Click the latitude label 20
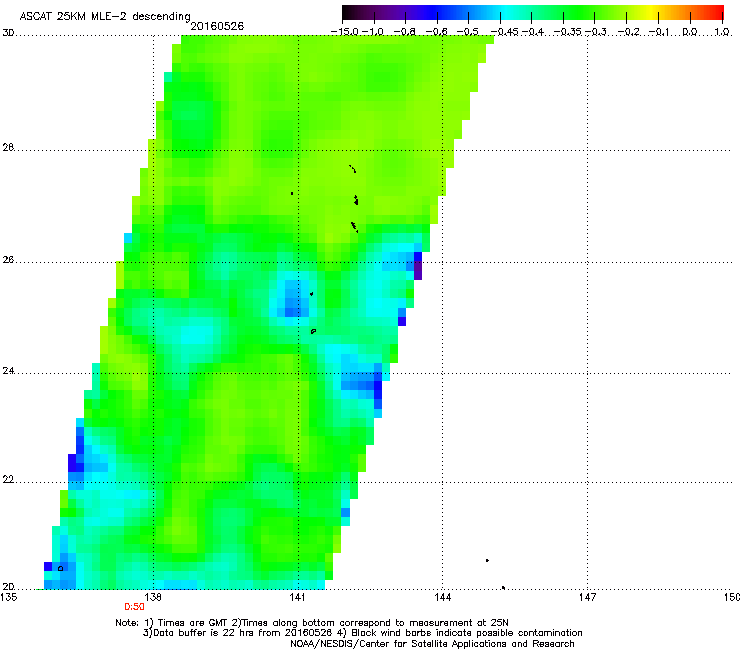740x650 pixels. click(8, 587)
